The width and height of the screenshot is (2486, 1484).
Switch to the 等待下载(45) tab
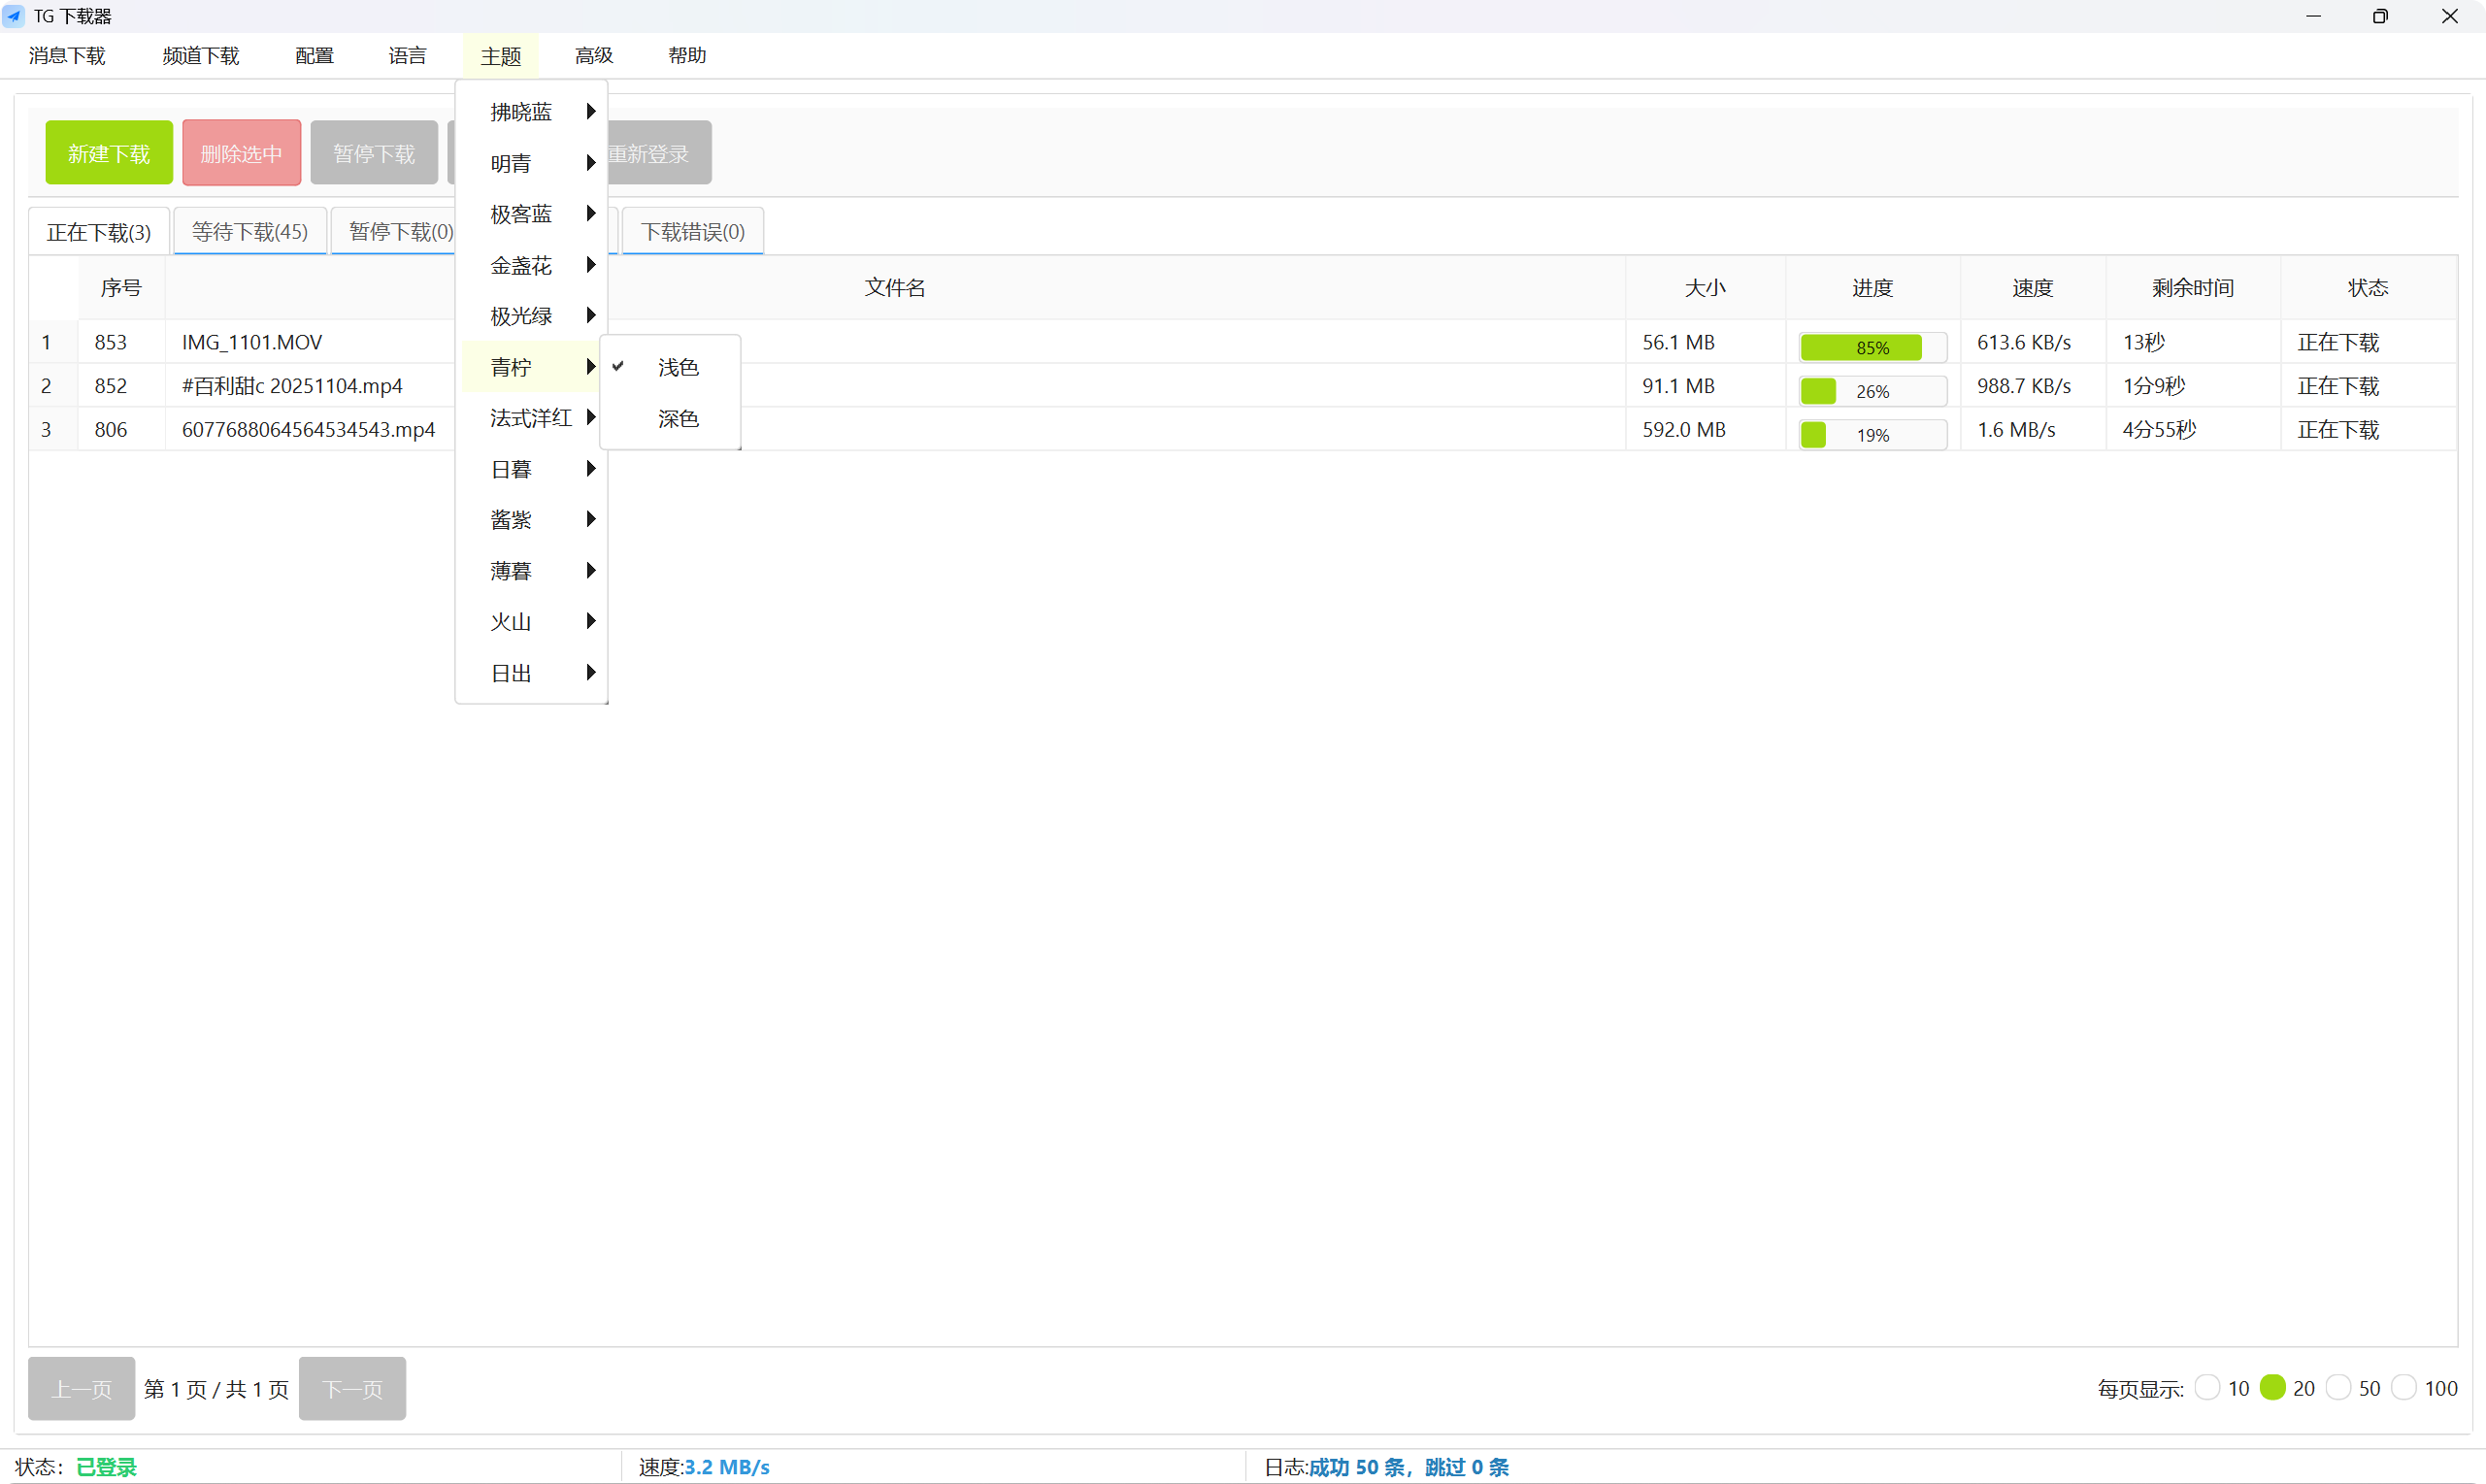(249, 230)
